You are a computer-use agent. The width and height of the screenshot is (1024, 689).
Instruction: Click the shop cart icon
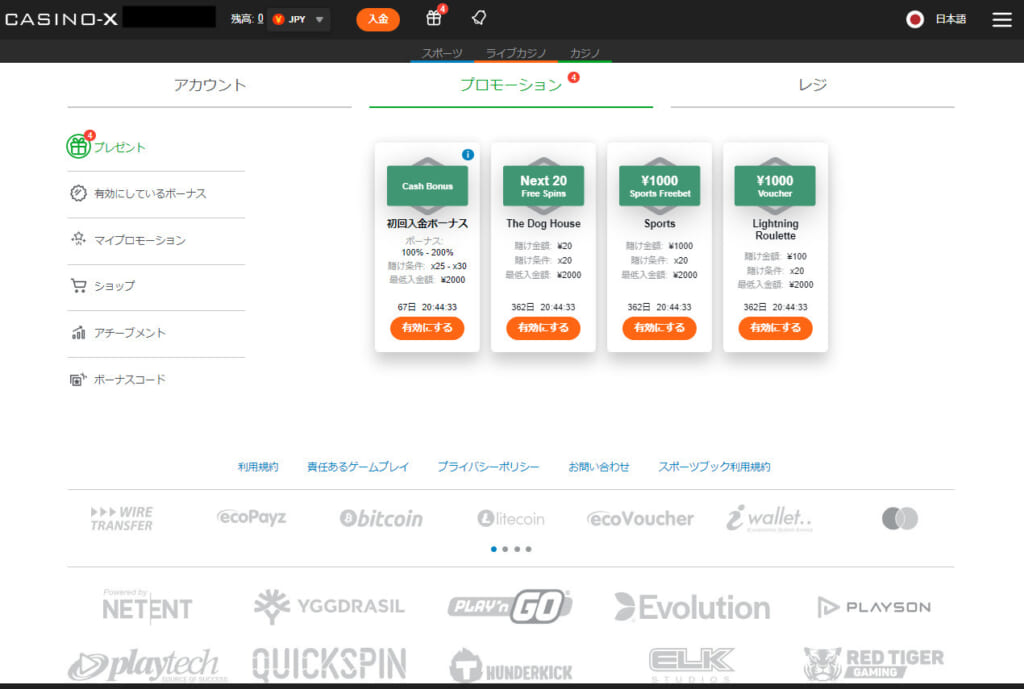coord(78,286)
